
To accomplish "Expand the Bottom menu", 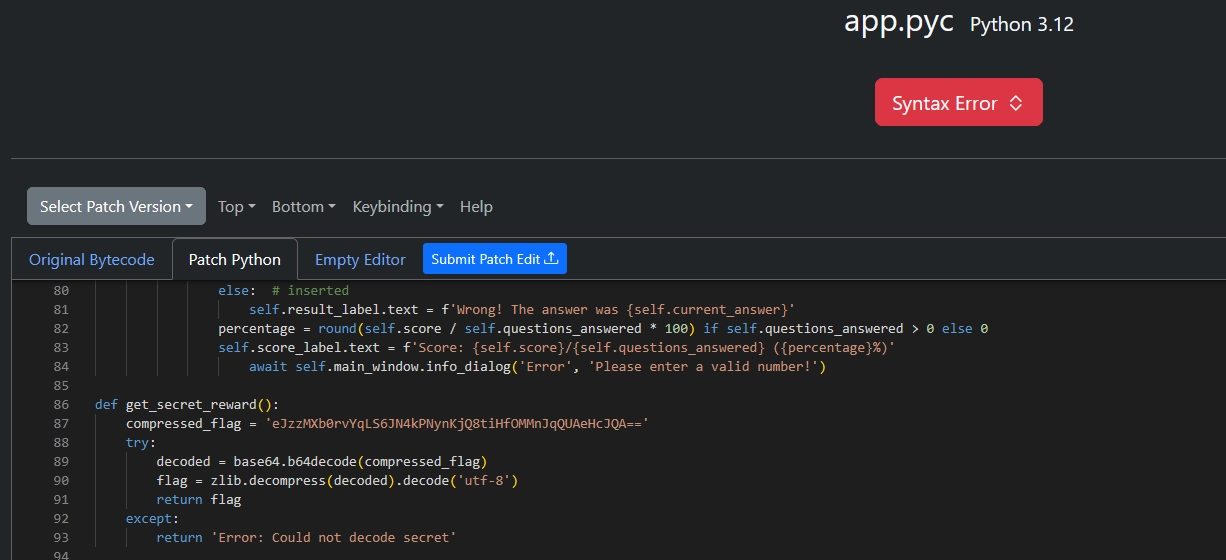I will [303, 207].
